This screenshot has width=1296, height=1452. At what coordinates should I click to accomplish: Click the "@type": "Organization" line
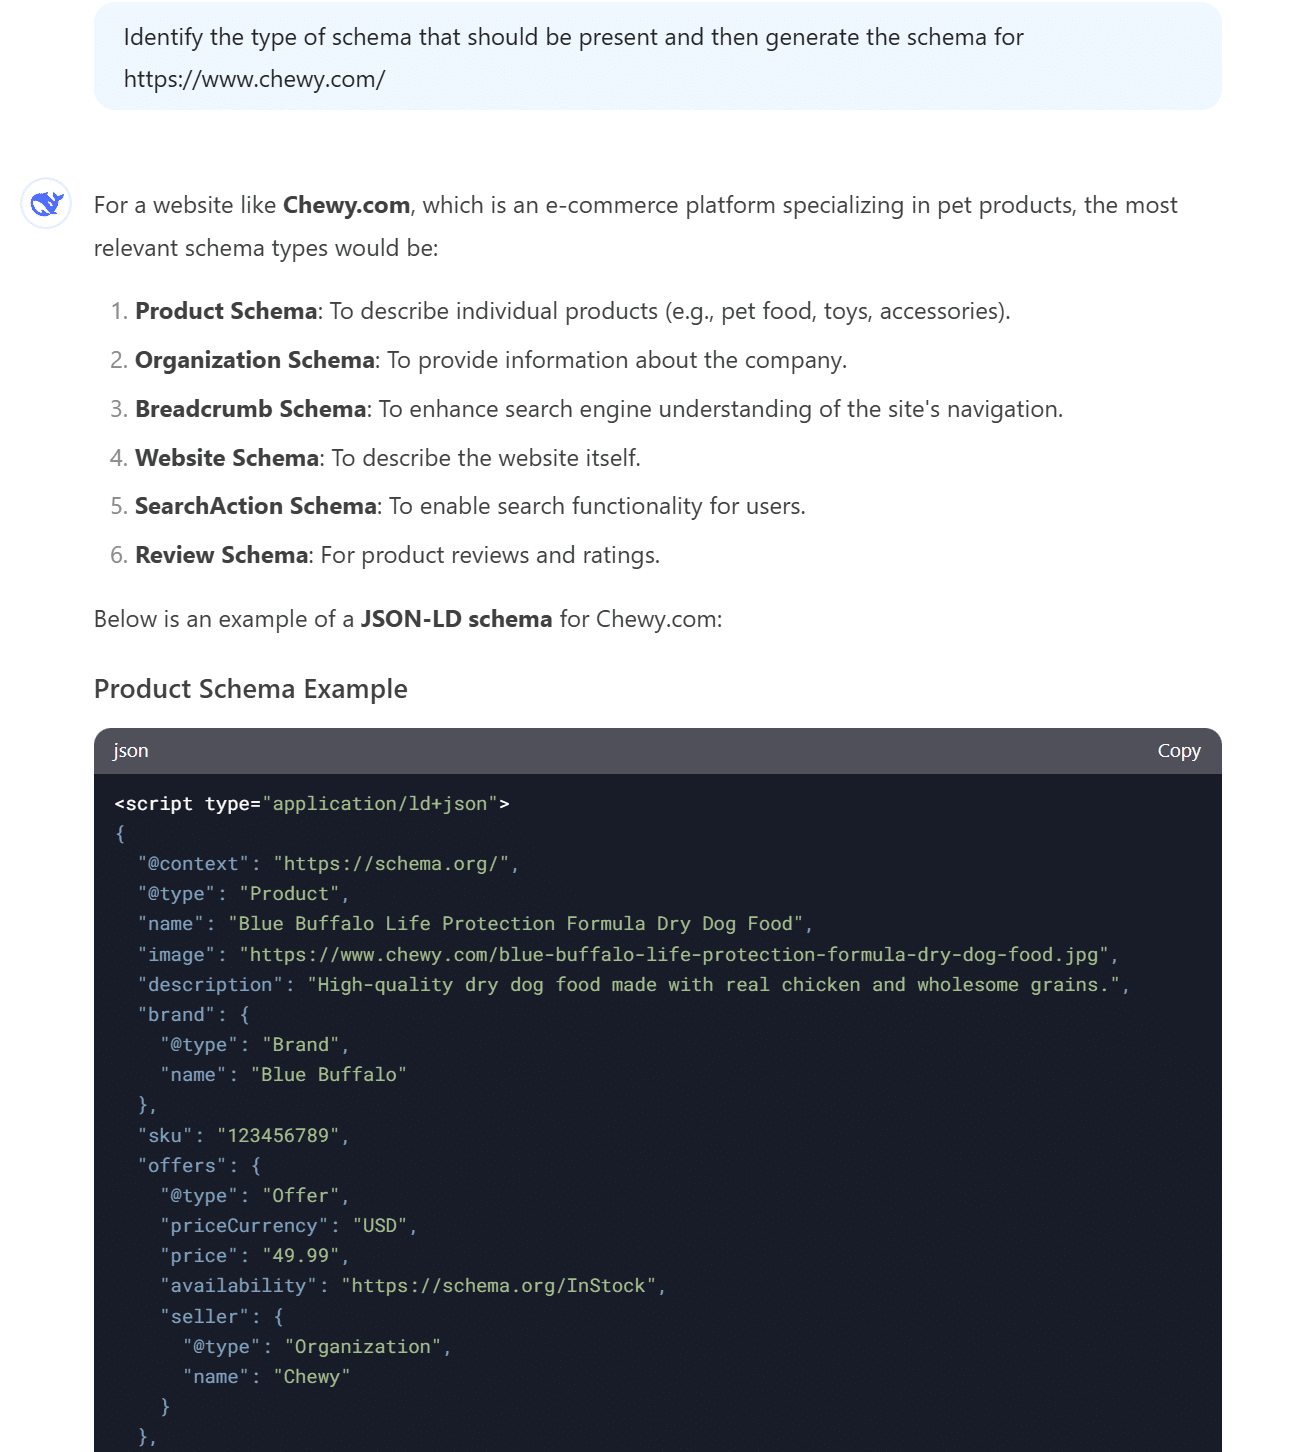(x=317, y=1347)
